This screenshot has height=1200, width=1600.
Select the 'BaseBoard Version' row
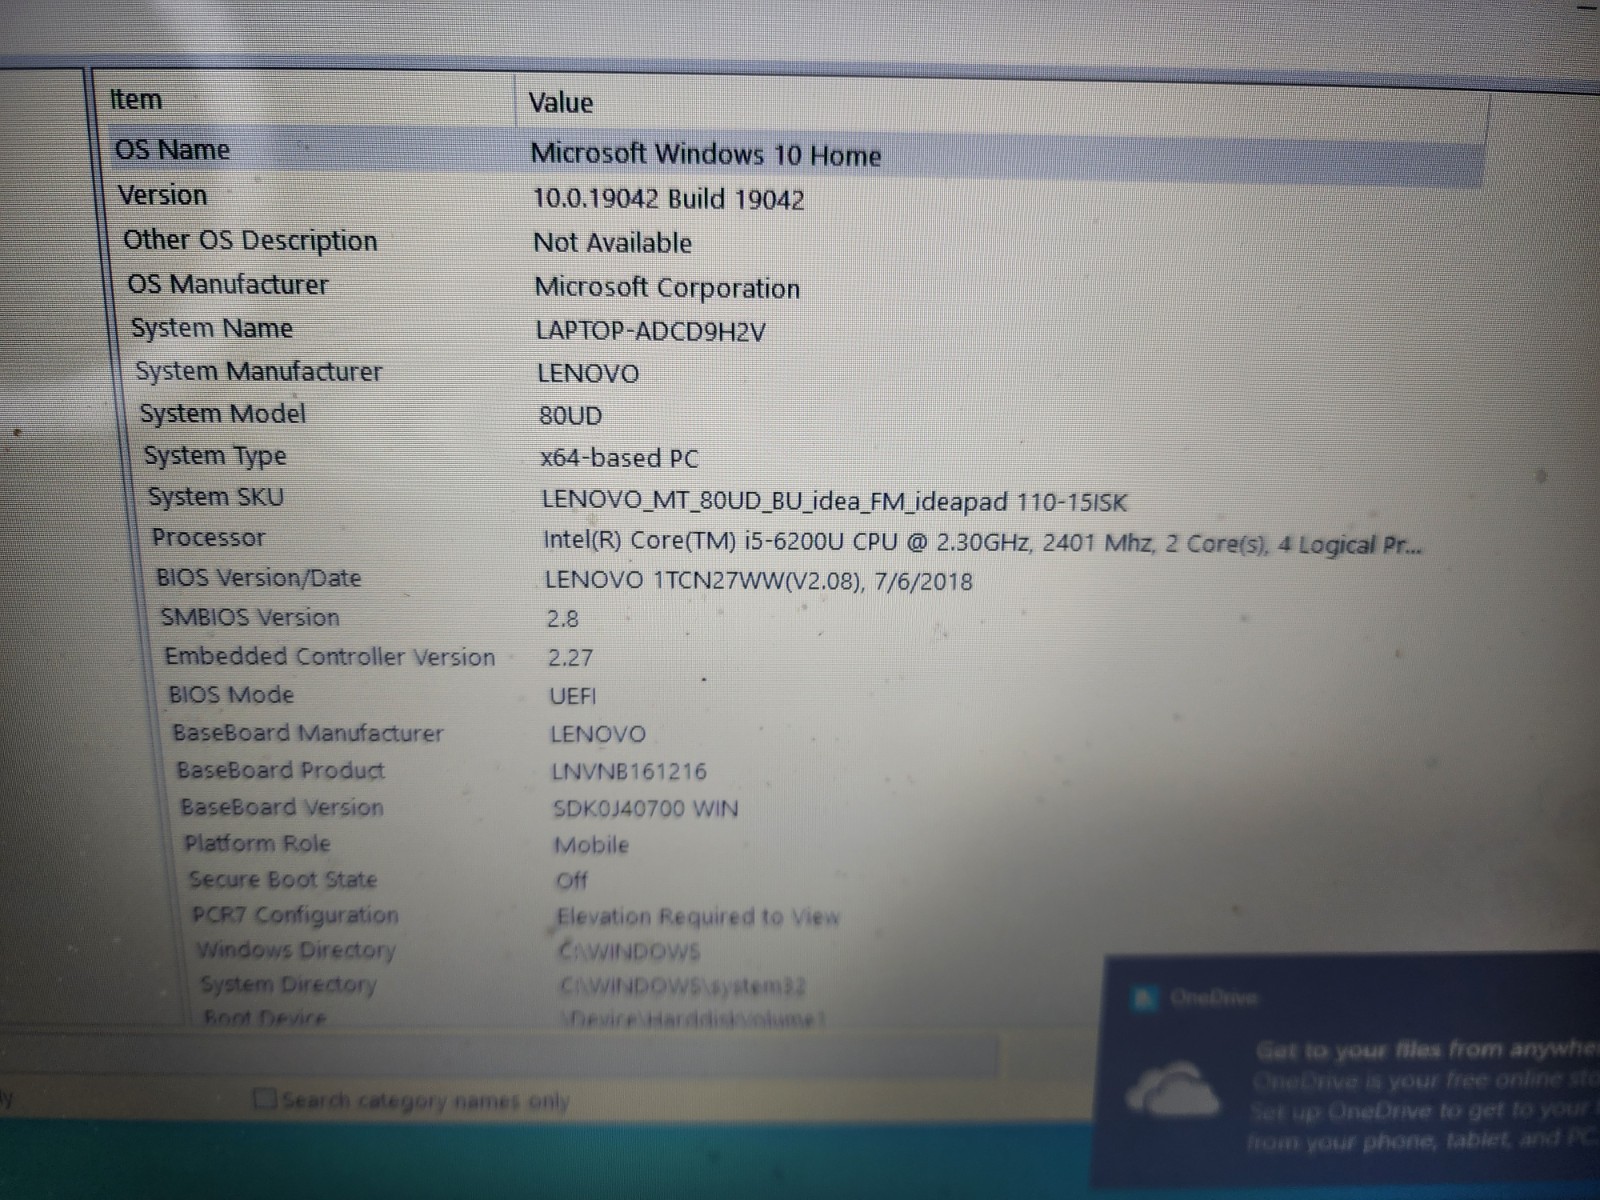coord(281,807)
